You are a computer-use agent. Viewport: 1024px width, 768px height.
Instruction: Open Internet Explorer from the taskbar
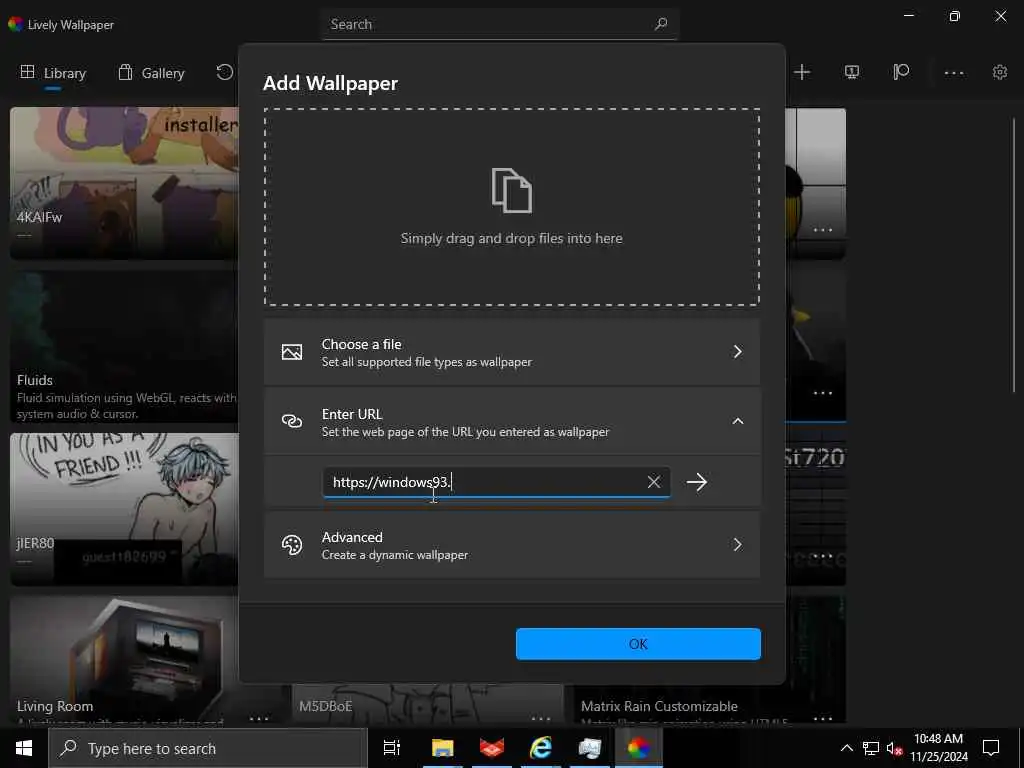[x=541, y=748]
